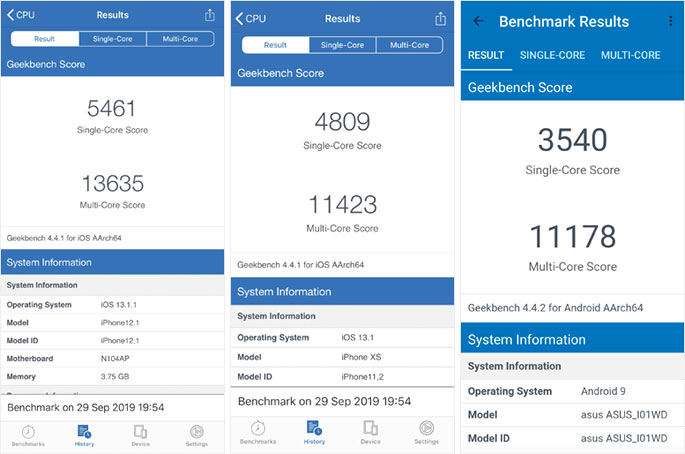Image resolution: width=685 pixels, height=454 pixels.
Task: Tap the N104AP motherboard value
Action: coord(115,359)
